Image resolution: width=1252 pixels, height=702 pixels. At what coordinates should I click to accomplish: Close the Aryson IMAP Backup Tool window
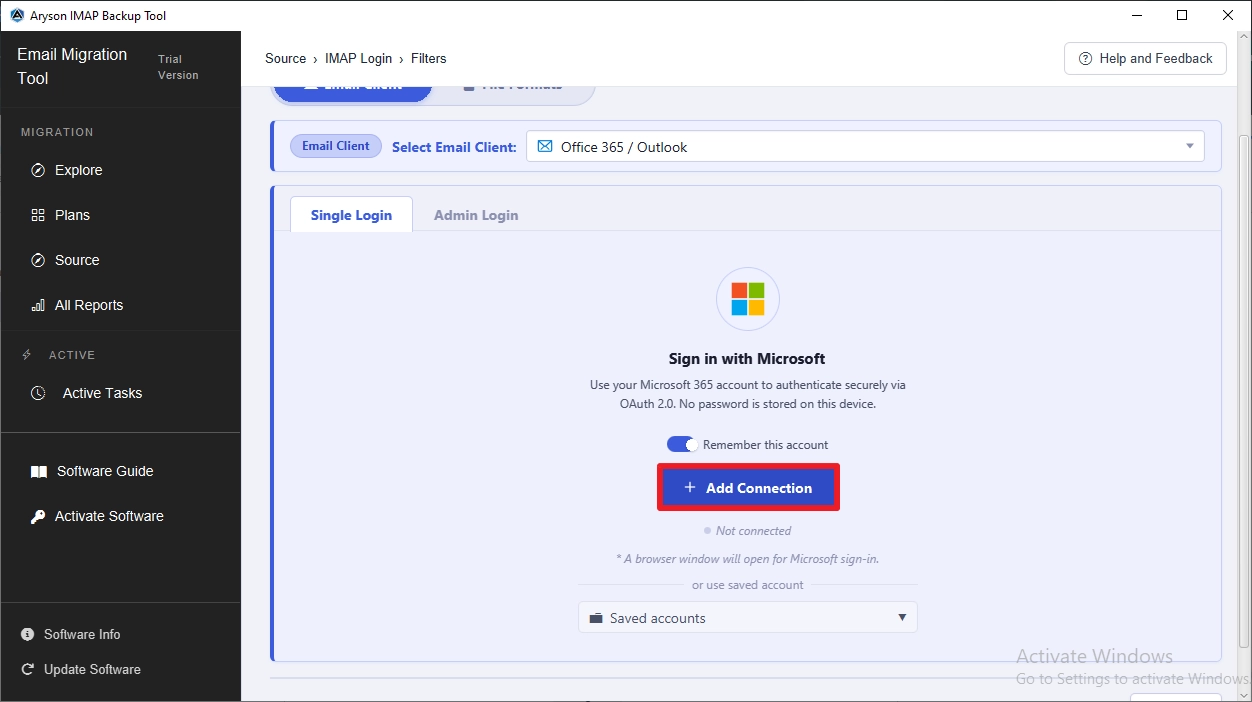pos(1228,15)
